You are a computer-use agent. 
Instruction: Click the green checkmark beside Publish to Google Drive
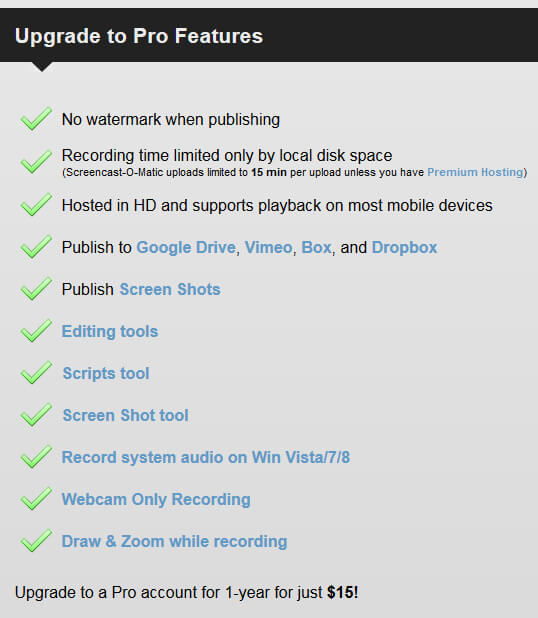click(x=36, y=246)
